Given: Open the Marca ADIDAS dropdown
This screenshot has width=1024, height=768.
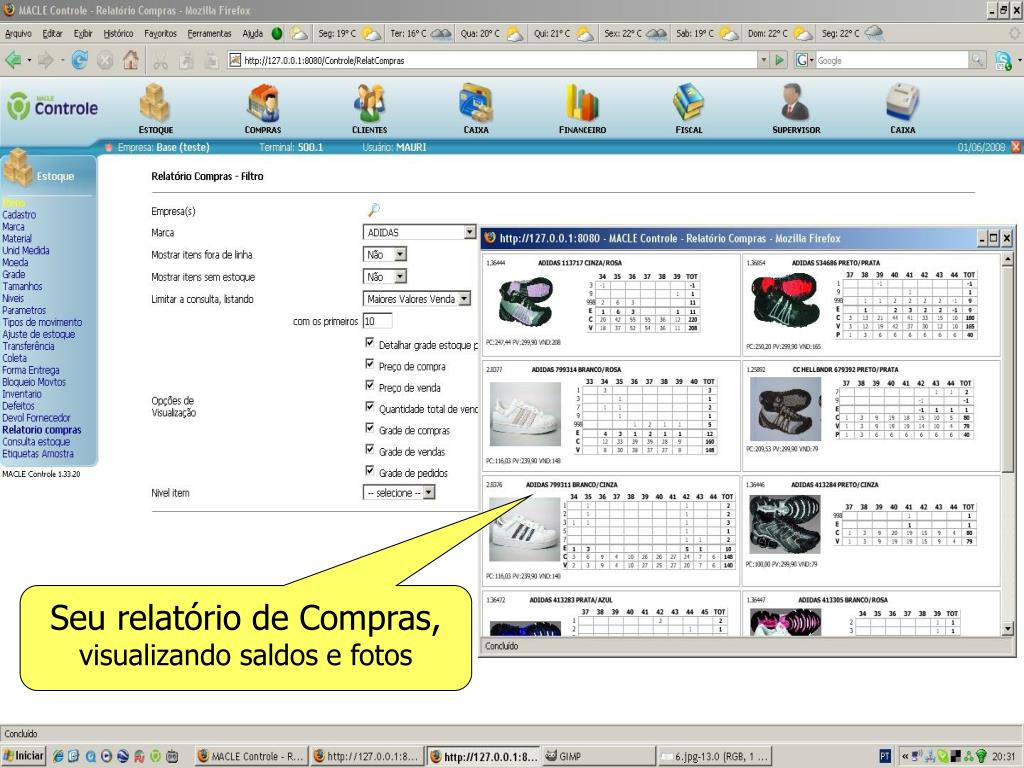Looking at the screenshot, I should 420,232.
